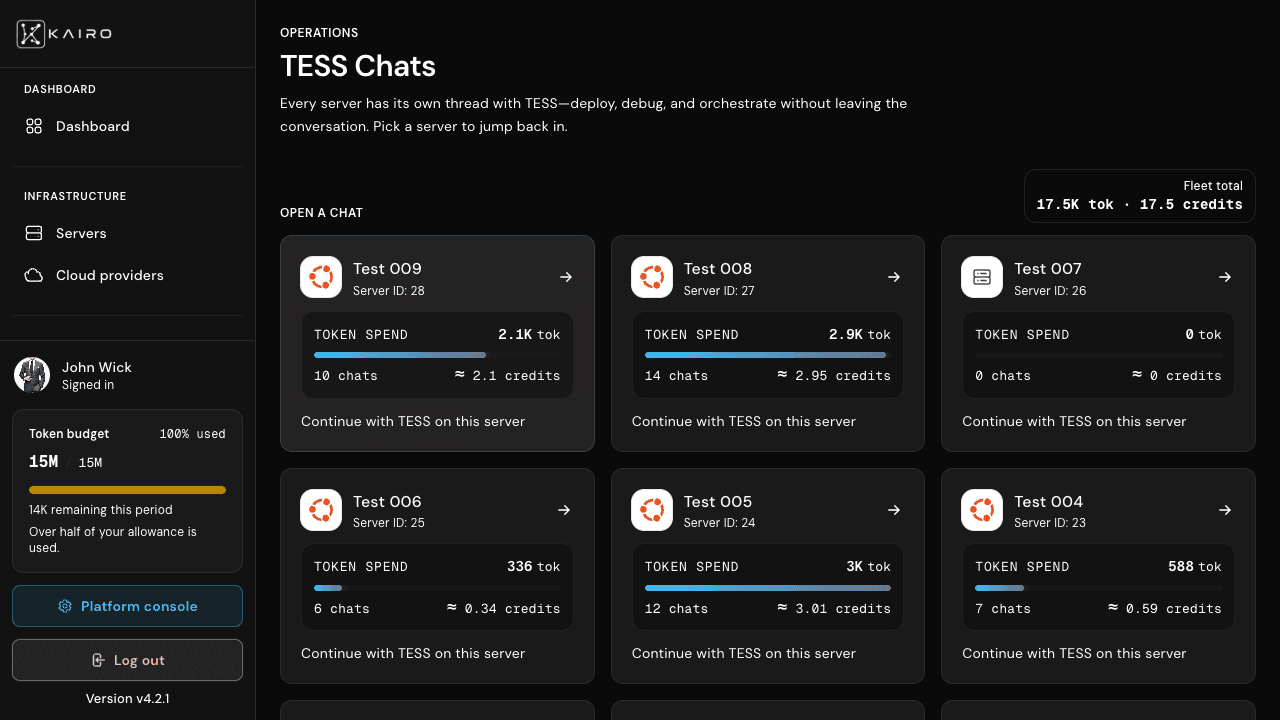Click '588 tok' value

point(1195,567)
